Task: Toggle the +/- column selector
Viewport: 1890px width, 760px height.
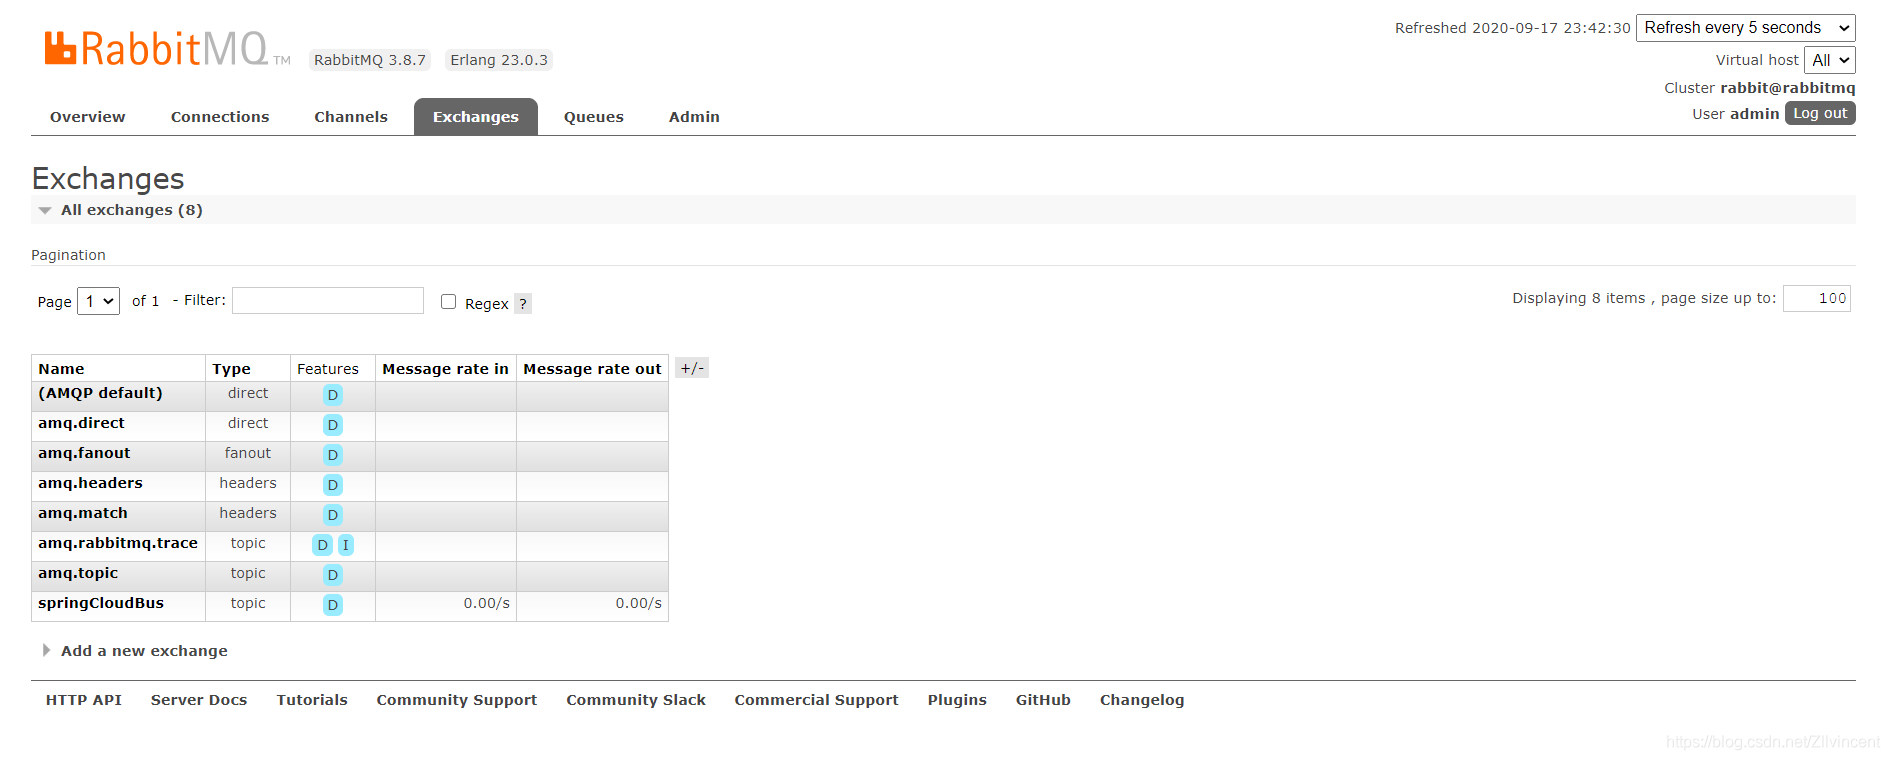Action: pos(692,368)
